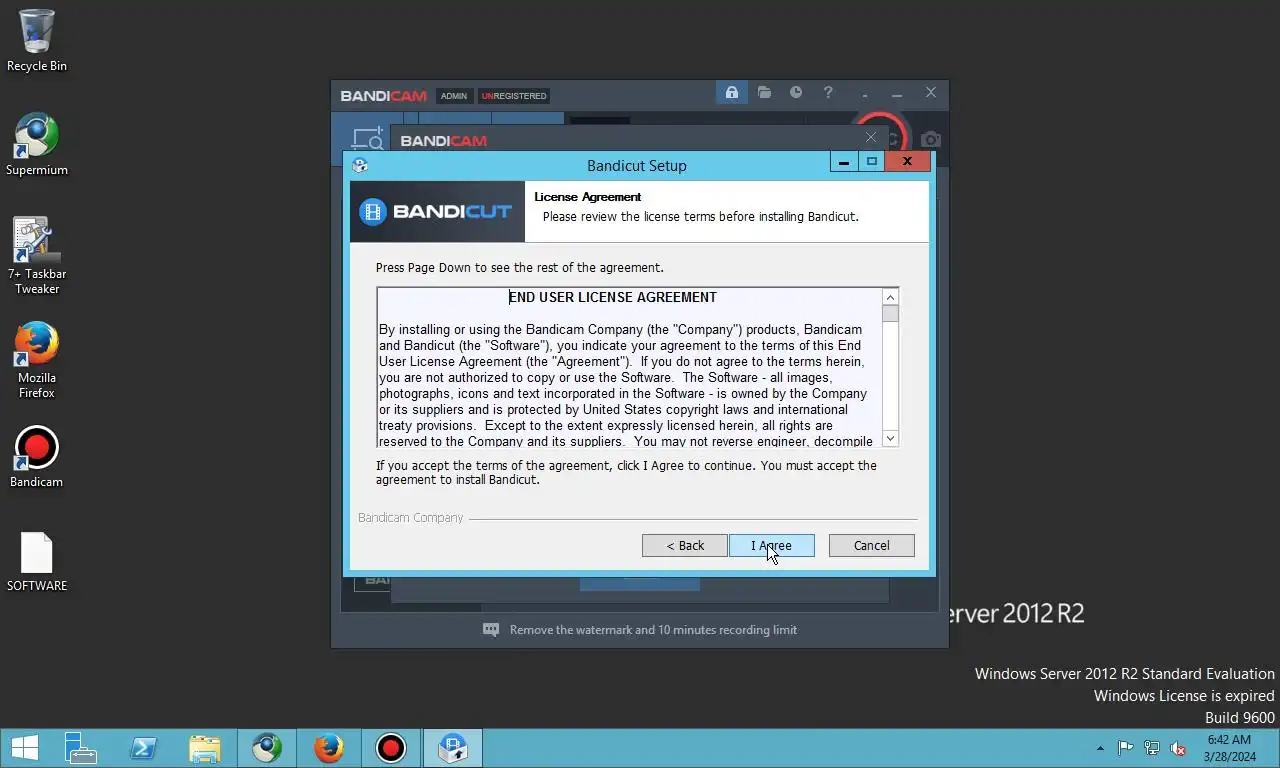Viewport: 1280px width, 768px height.
Task: Show hidden system tray icons arrow
Action: pos(1101,748)
